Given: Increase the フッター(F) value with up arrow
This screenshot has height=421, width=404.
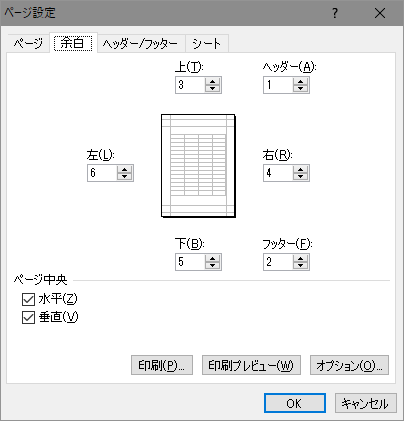Looking at the screenshot, I should [x=300, y=258].
